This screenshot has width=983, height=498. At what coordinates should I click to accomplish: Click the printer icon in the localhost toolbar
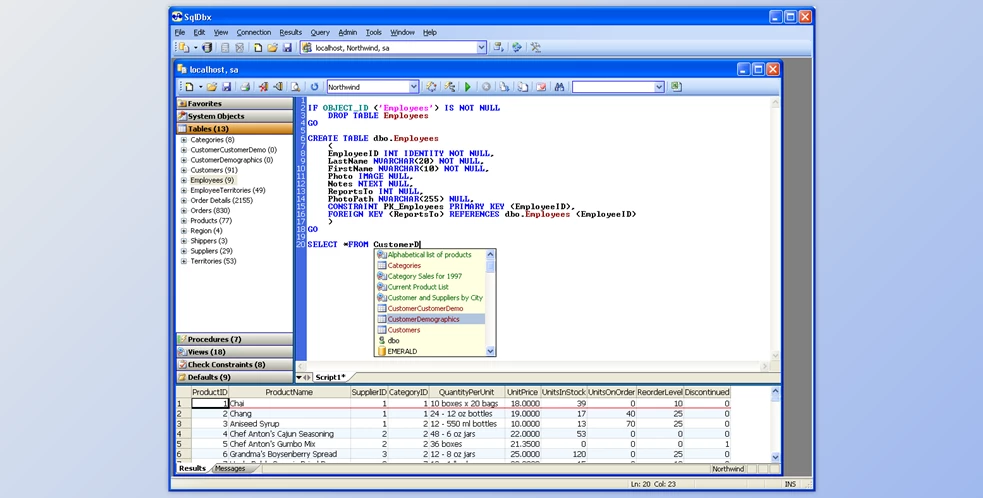point(245,87)
